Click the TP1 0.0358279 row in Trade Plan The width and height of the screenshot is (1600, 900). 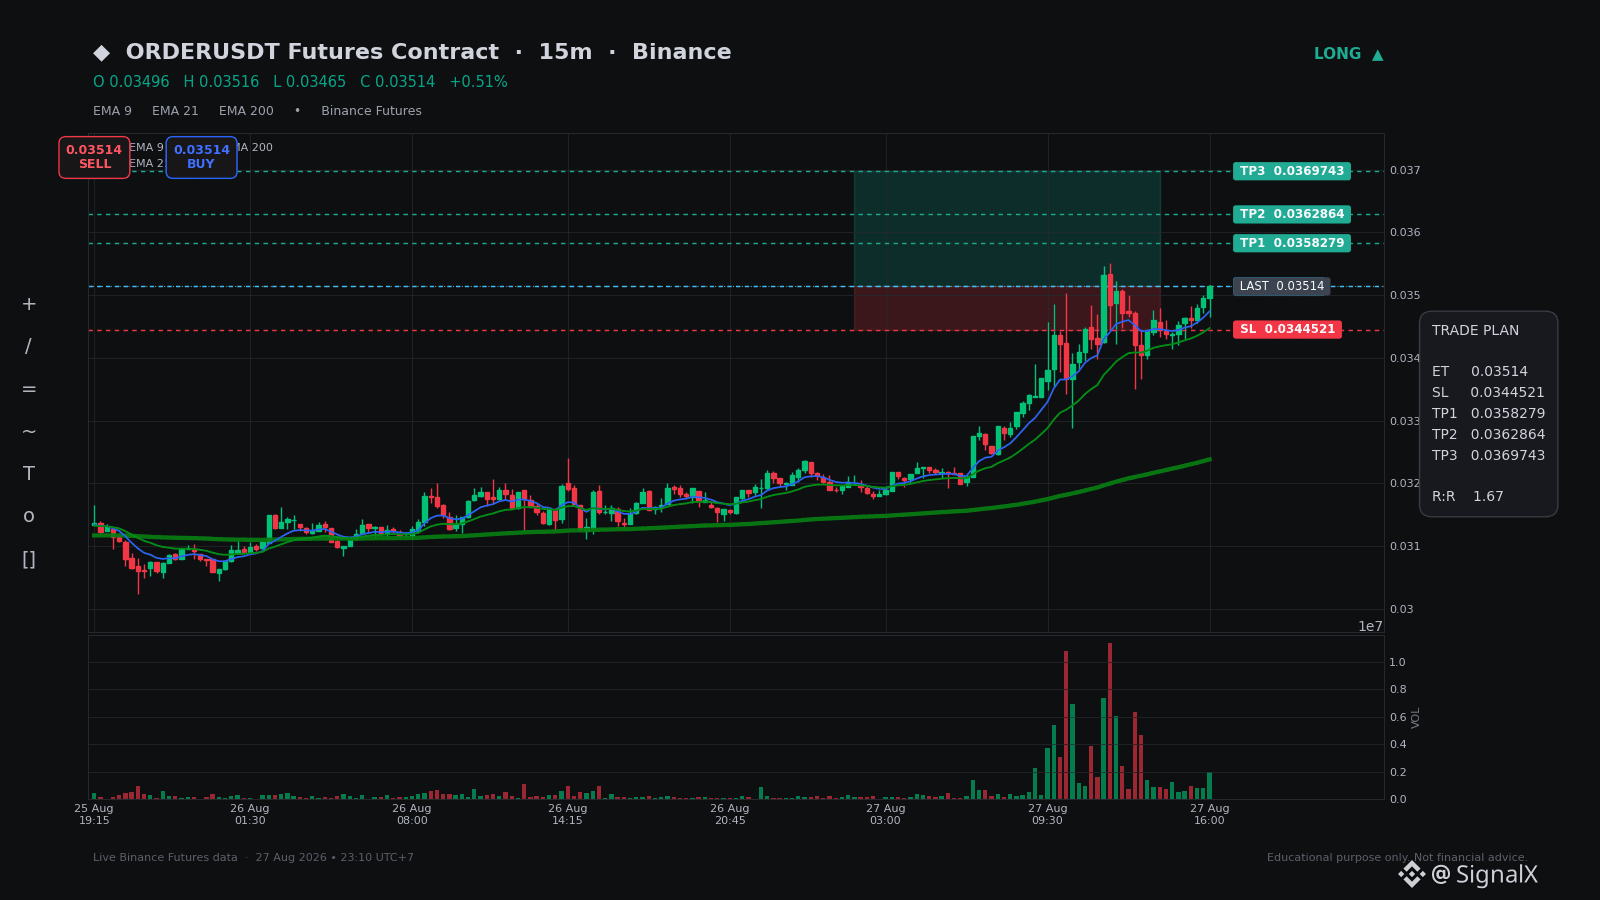[1488, 413]
